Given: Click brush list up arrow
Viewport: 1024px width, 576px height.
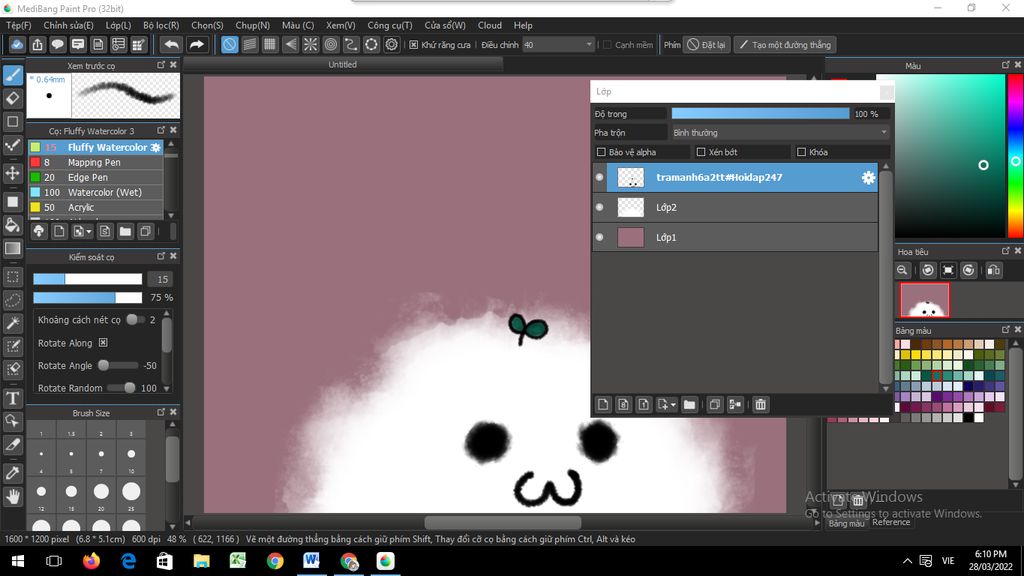Looking at the screenshot, I should coord(171,144).
